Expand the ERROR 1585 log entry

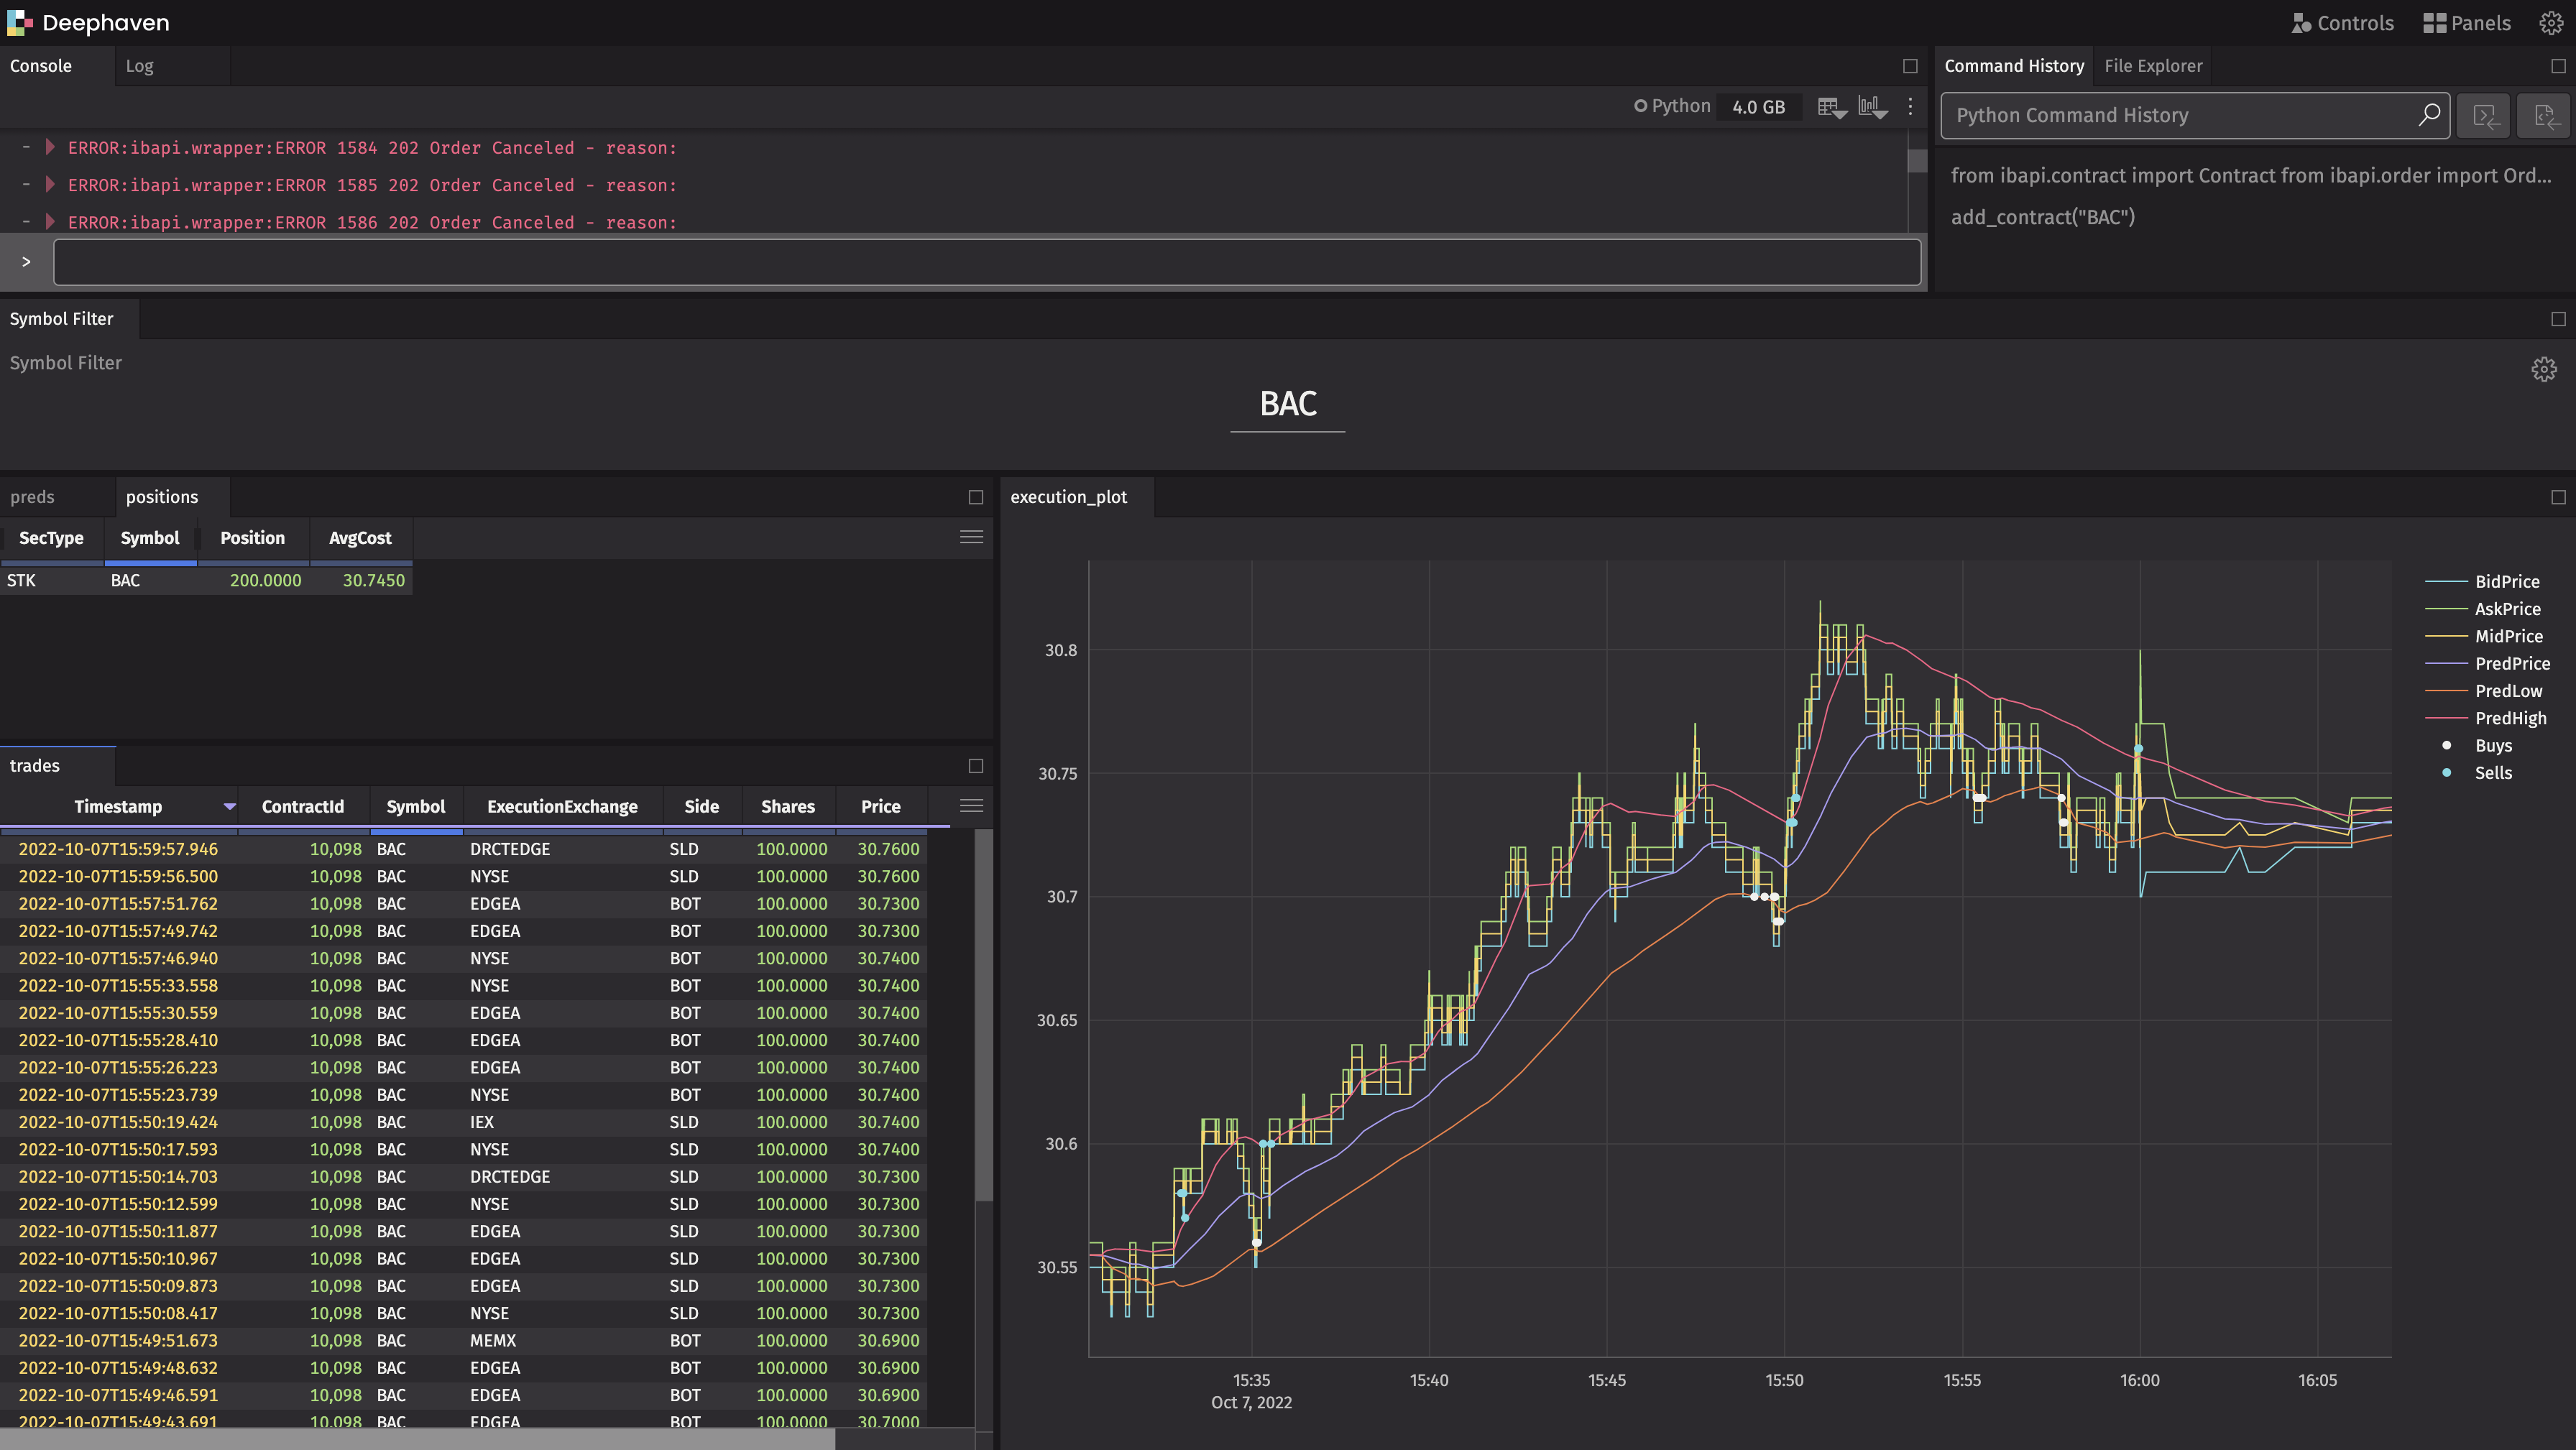[x=49, y=184]
